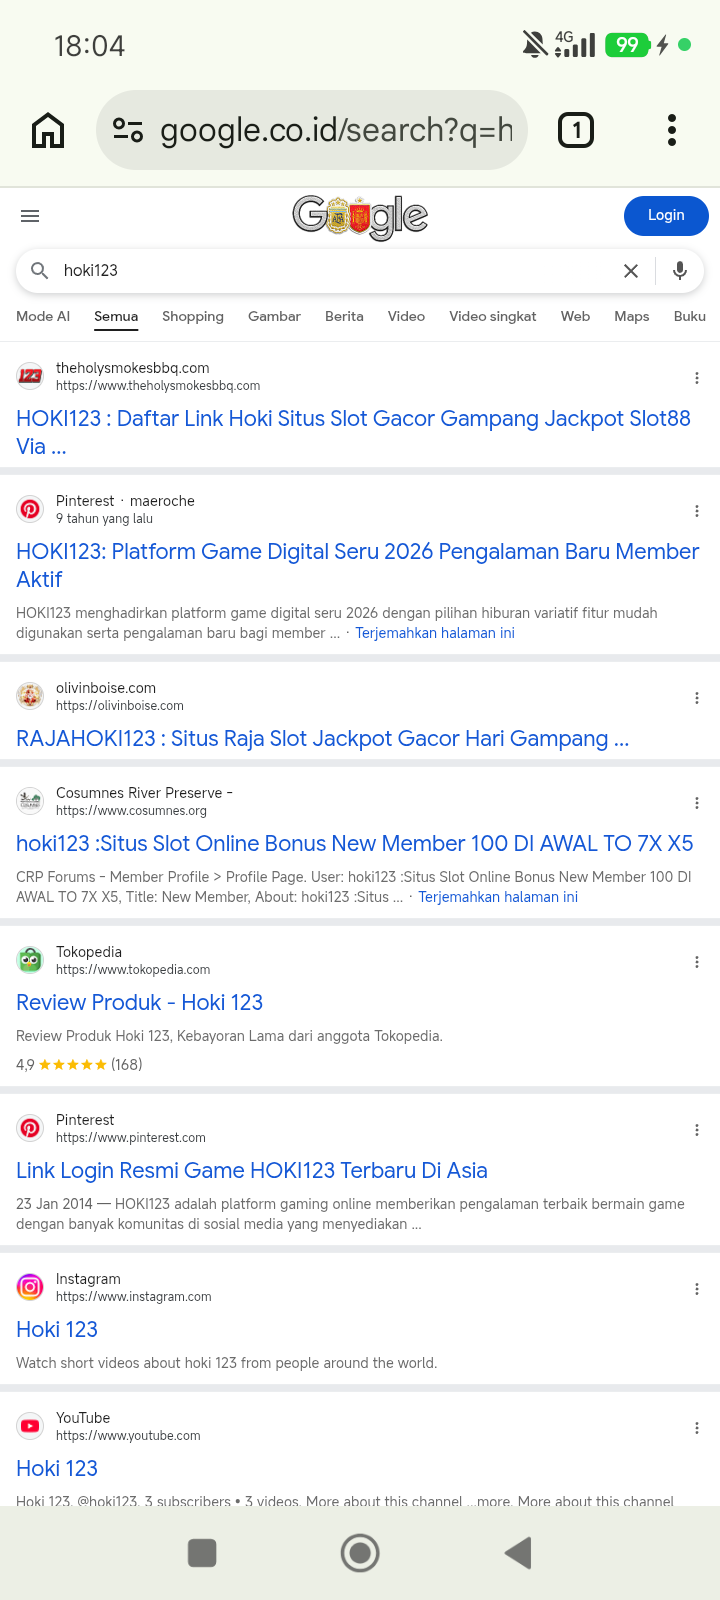Tap the google.co.id address bar URL
Image resolution: width=720 pixels, height=1600 pixels.
point(336,130)
